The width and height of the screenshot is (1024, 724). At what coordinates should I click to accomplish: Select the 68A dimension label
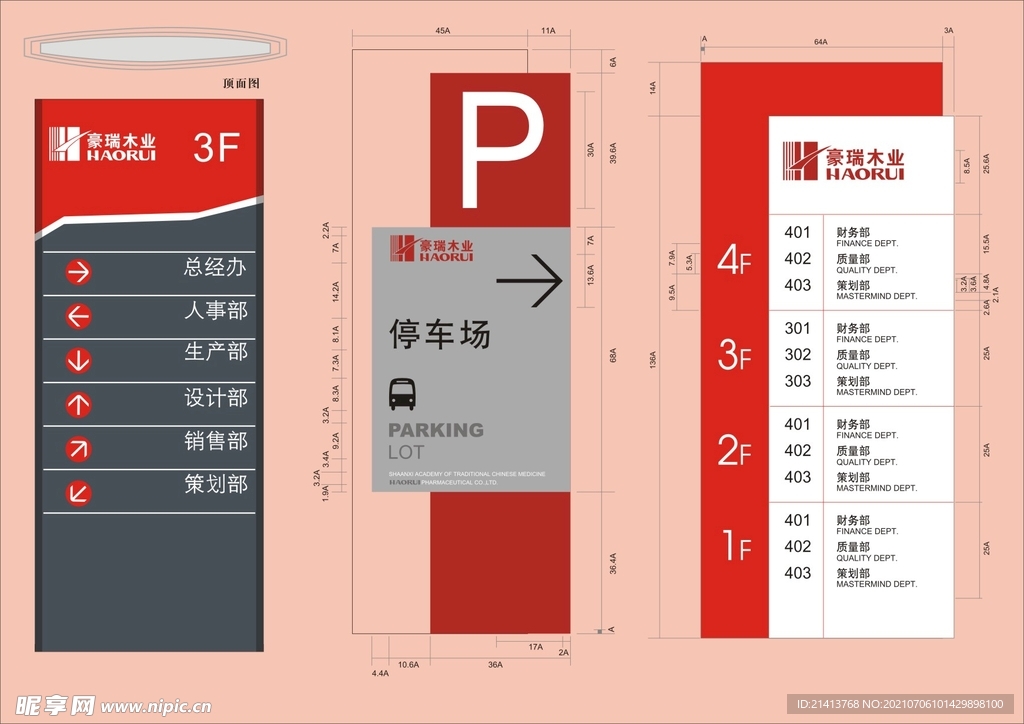point(613,356)
